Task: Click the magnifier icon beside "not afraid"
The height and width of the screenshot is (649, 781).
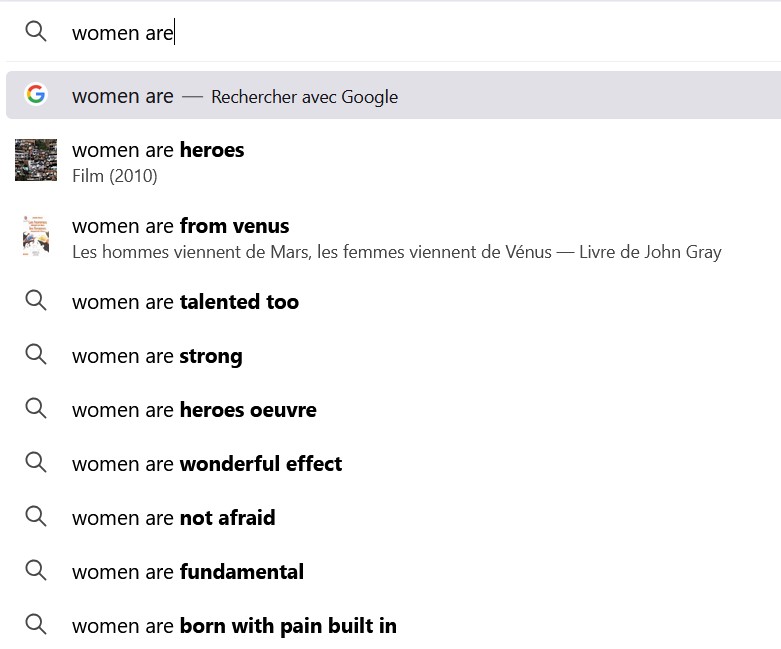Action: (36, 517)
